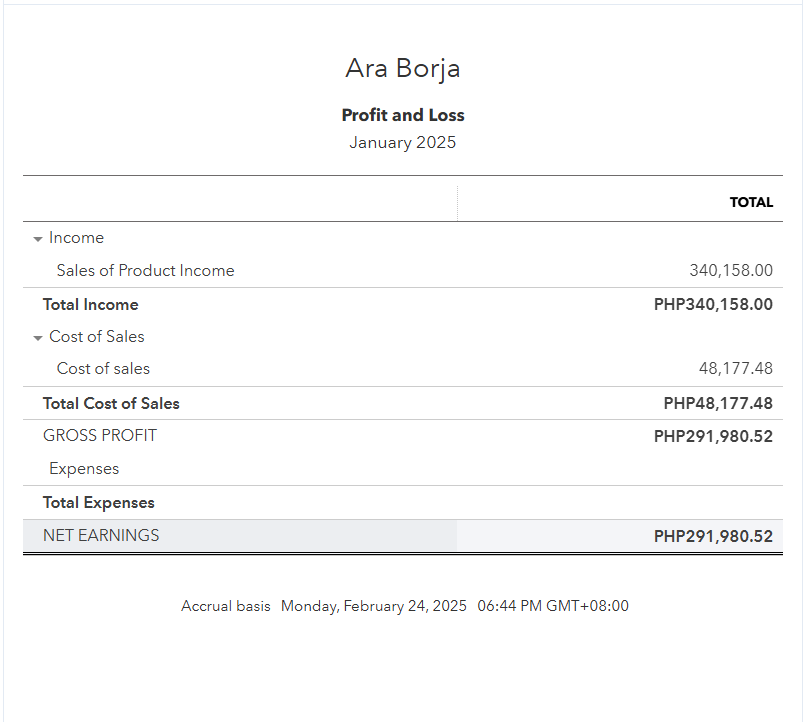The width and height of the screenshot is (803, 722).
Task: Select the NET EARNINGS row label
Action: 101,536
